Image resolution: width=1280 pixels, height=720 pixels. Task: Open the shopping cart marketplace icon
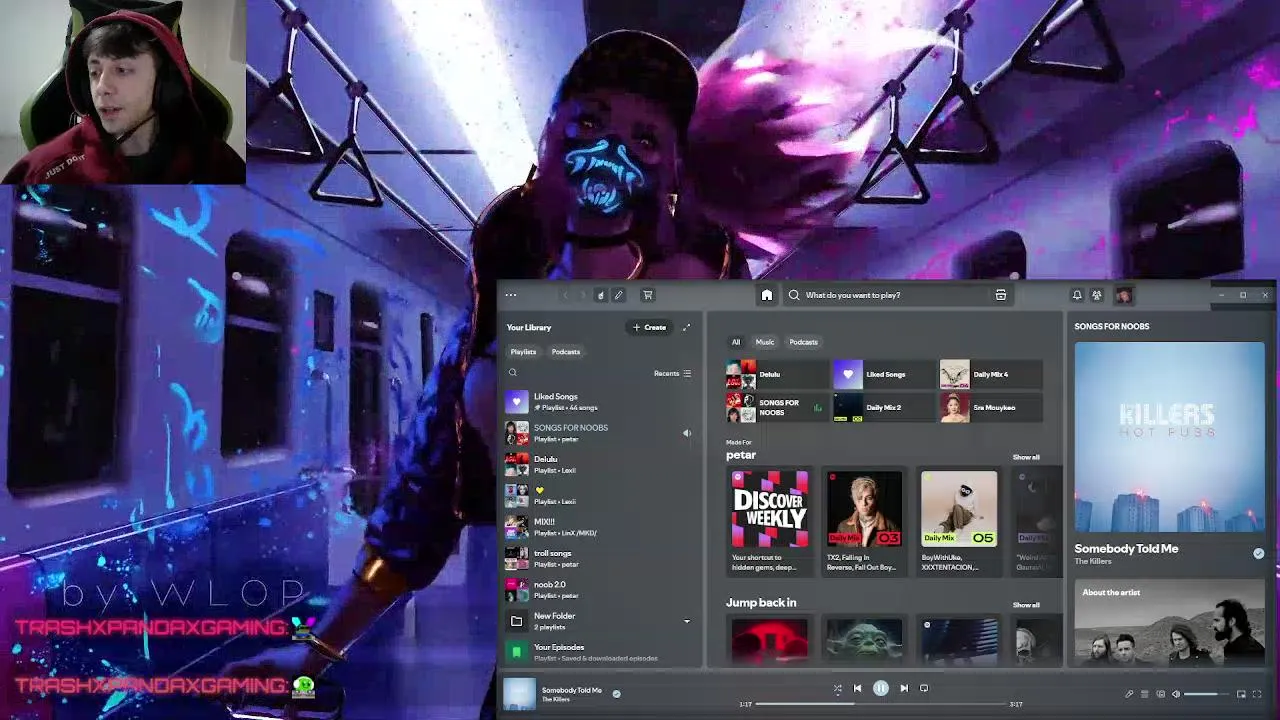(x=648, y=295)
